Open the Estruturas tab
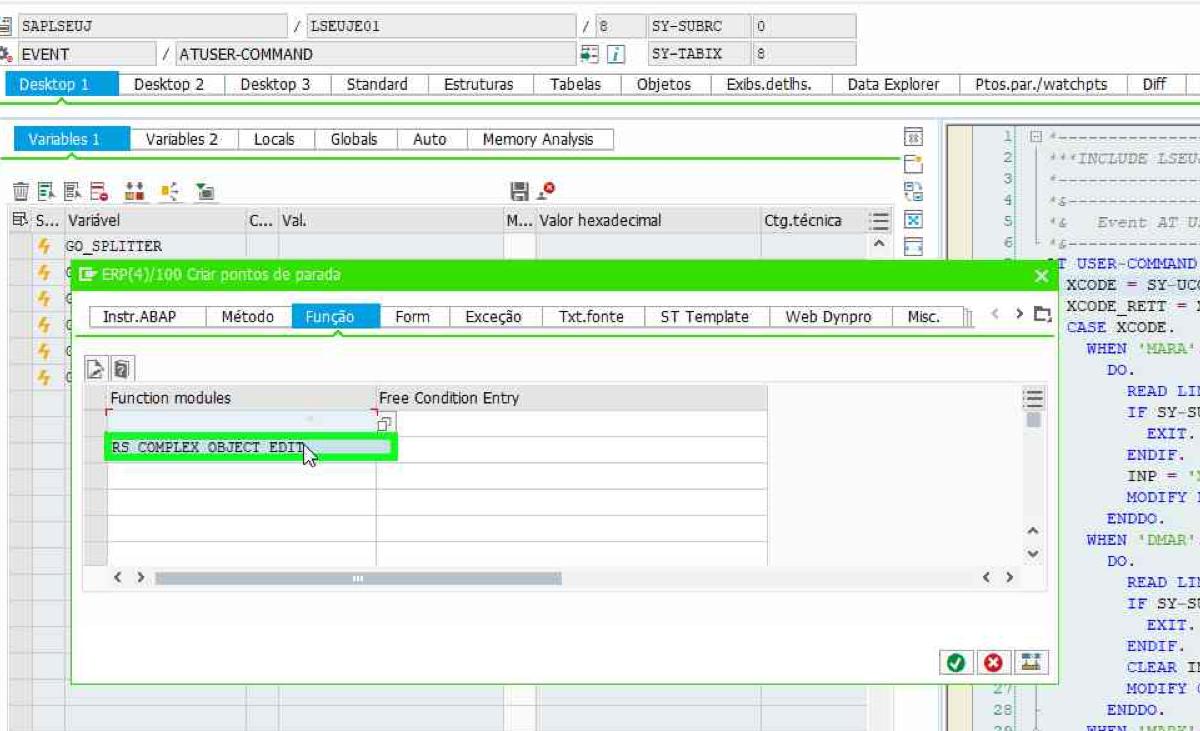 [479, 84]
